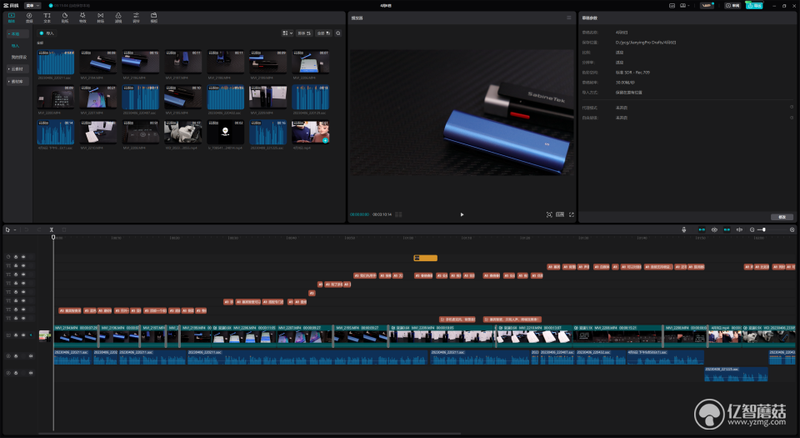Undo the last timeline action
Viewport: 800px width, 438px height.
click(27, 230)
